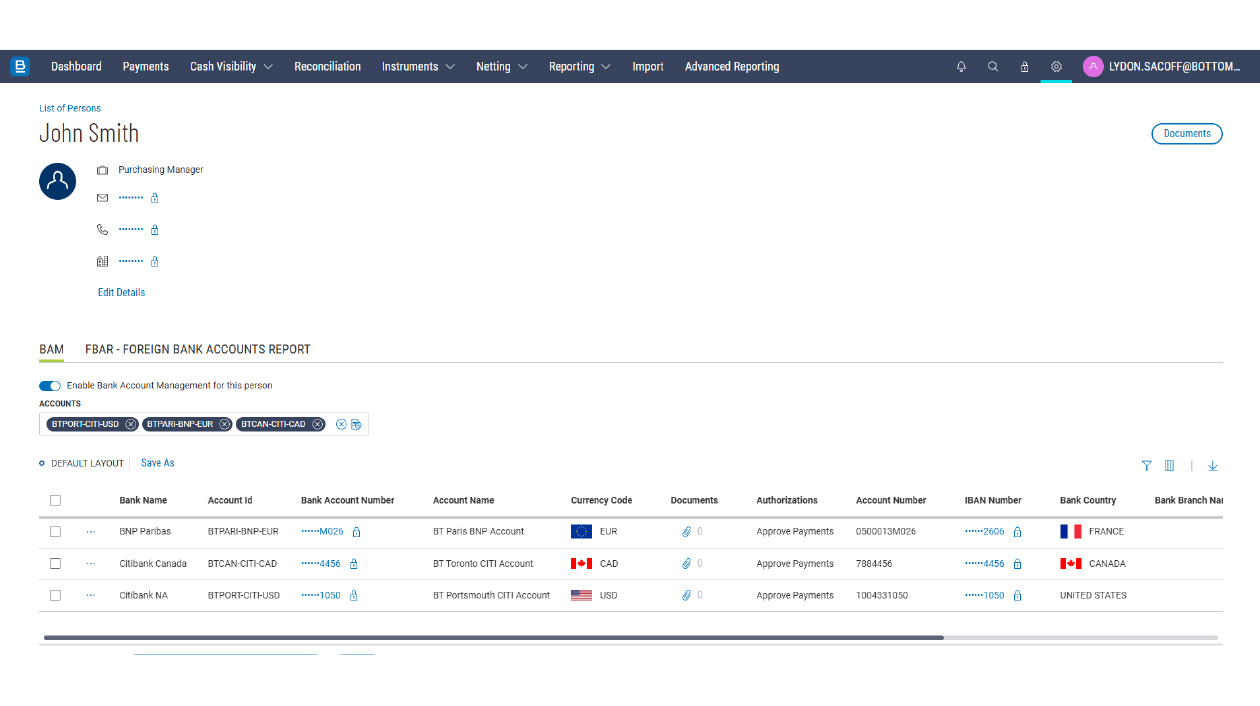1260x706 pixels.
Task: Click the paperclip documents icon for BNP Paribas
Action: coord(687,532)
